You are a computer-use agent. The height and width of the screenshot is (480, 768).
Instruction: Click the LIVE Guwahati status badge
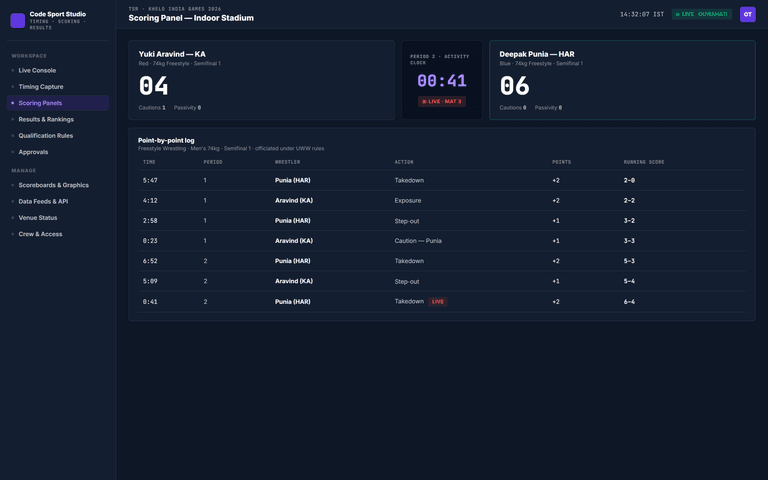point(701,14)
